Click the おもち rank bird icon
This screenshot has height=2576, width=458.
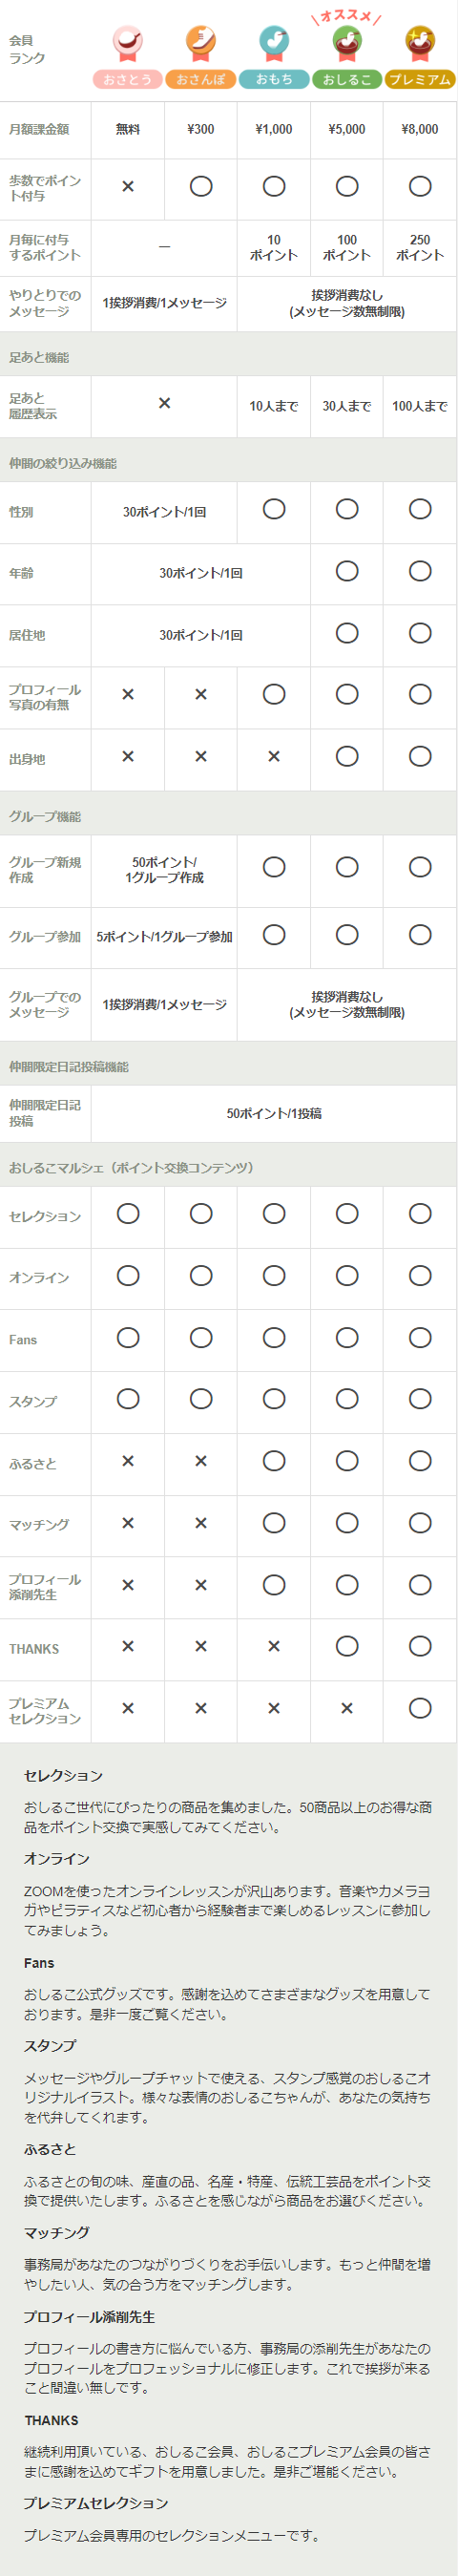coord(274,42)
